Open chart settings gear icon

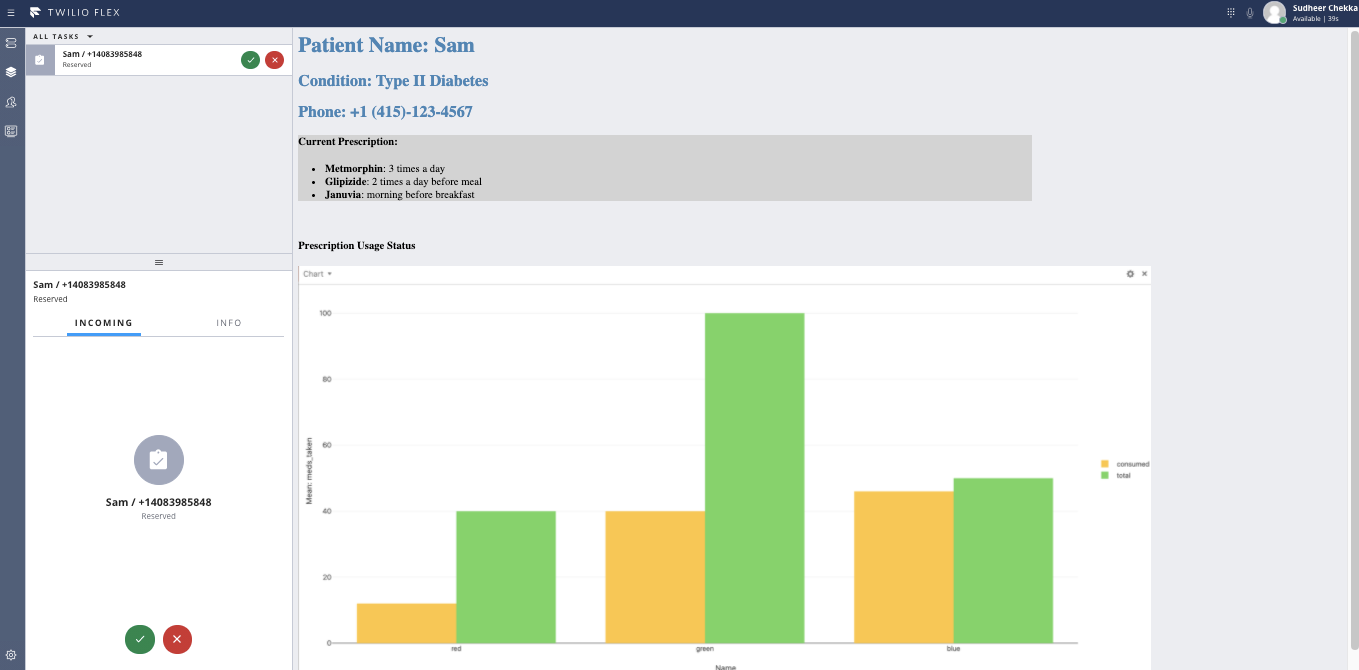1130,274
